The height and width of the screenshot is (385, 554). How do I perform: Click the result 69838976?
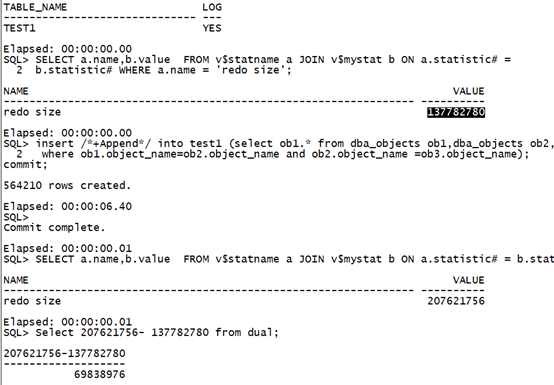pos(100,374)
